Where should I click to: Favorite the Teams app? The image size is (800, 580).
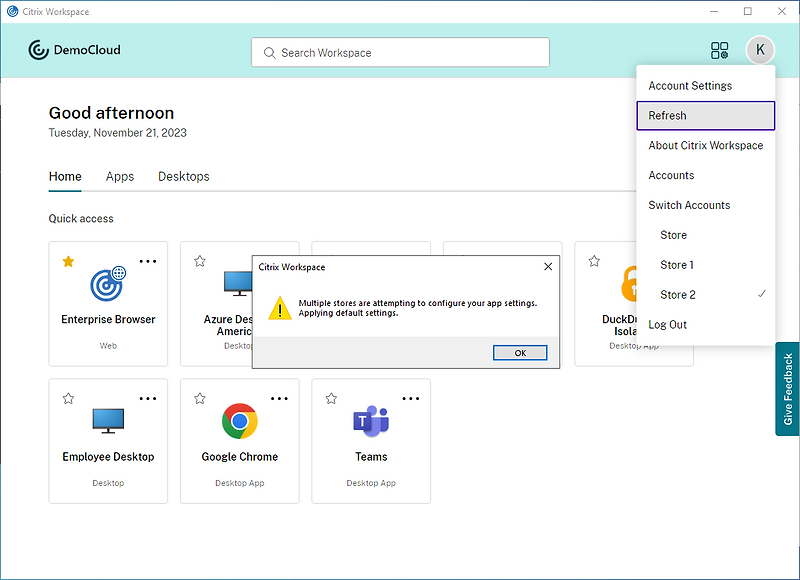pos(331,398)
